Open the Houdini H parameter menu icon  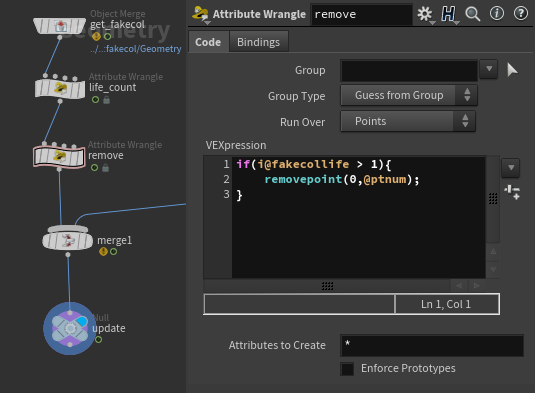448,14
